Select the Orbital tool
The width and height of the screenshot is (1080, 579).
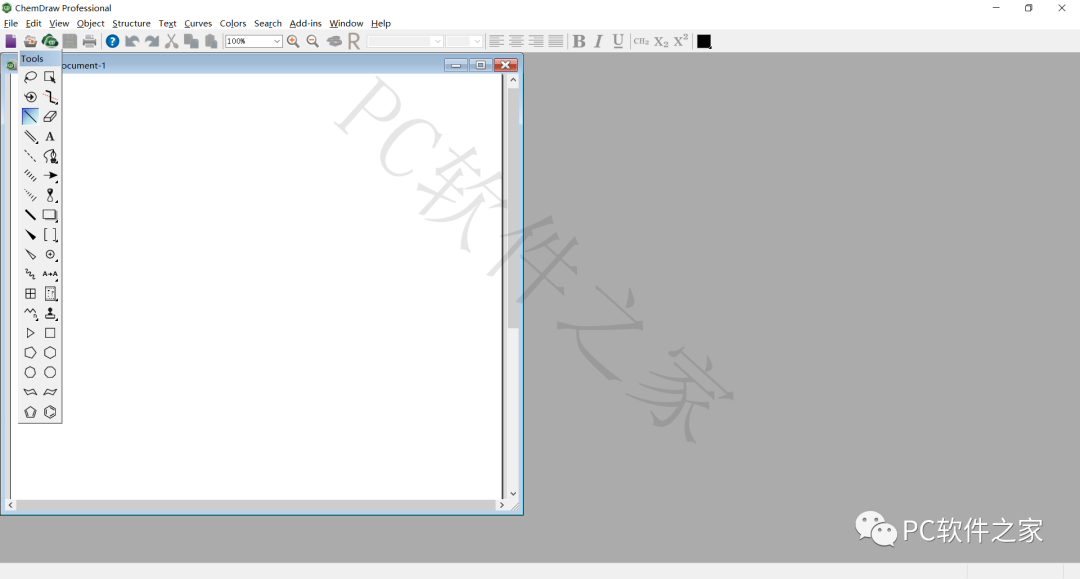(50, 196)
